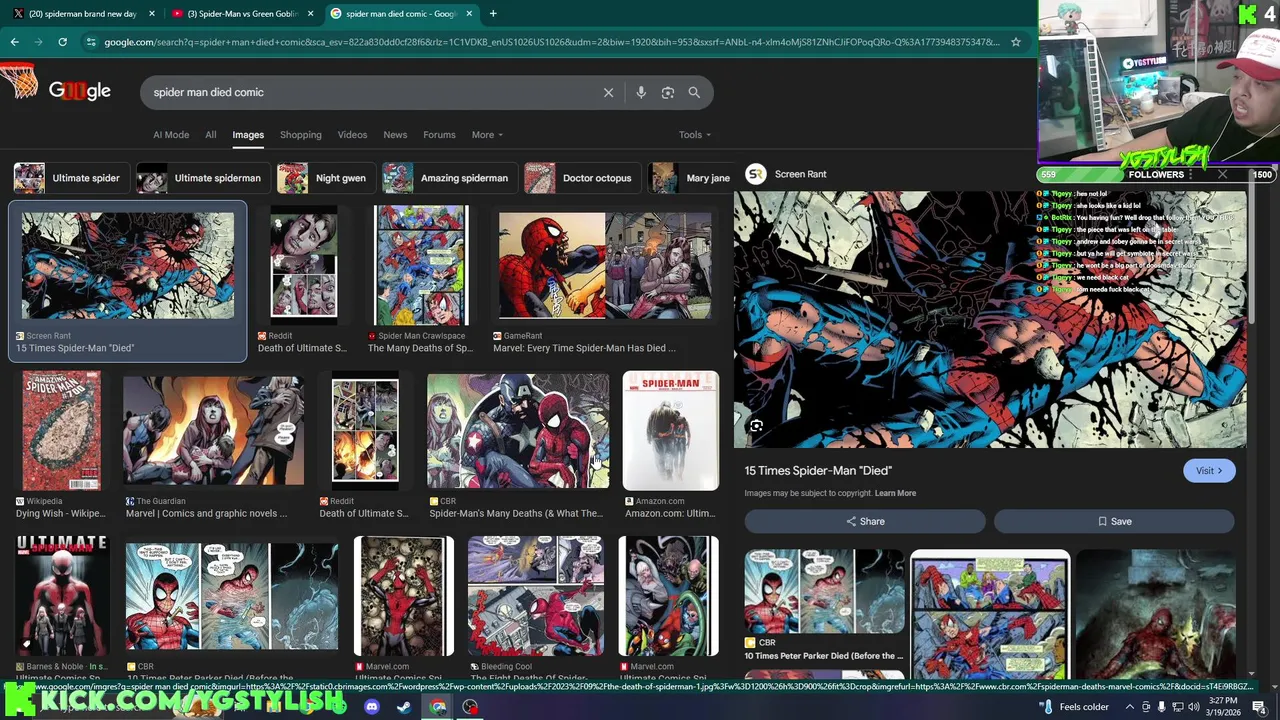Screen dimensions: 1280x720
Task: Click the search query input field
Action: [x=370, y=92]
